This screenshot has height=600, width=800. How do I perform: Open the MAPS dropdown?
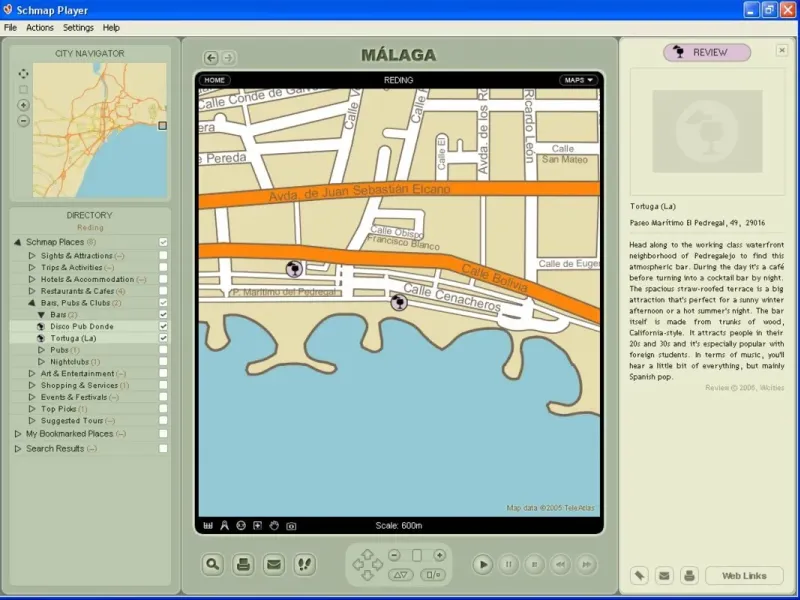[x=579, y=80]
